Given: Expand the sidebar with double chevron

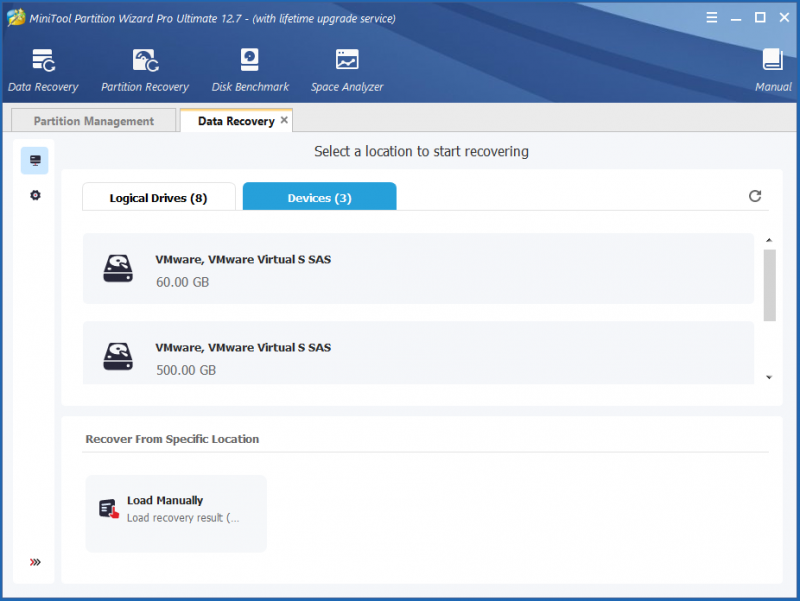Looking at the screenshot, I should 35,562.
